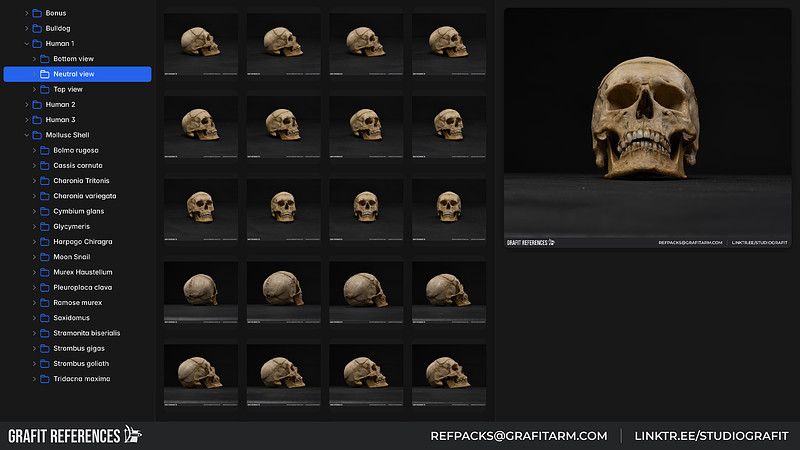Select the Human 3 label

click(60, 120)
